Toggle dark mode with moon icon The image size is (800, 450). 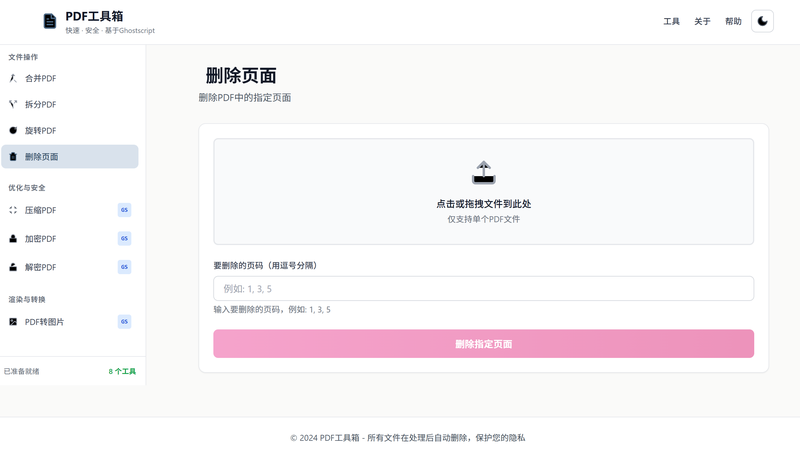[x=762, y=21]
